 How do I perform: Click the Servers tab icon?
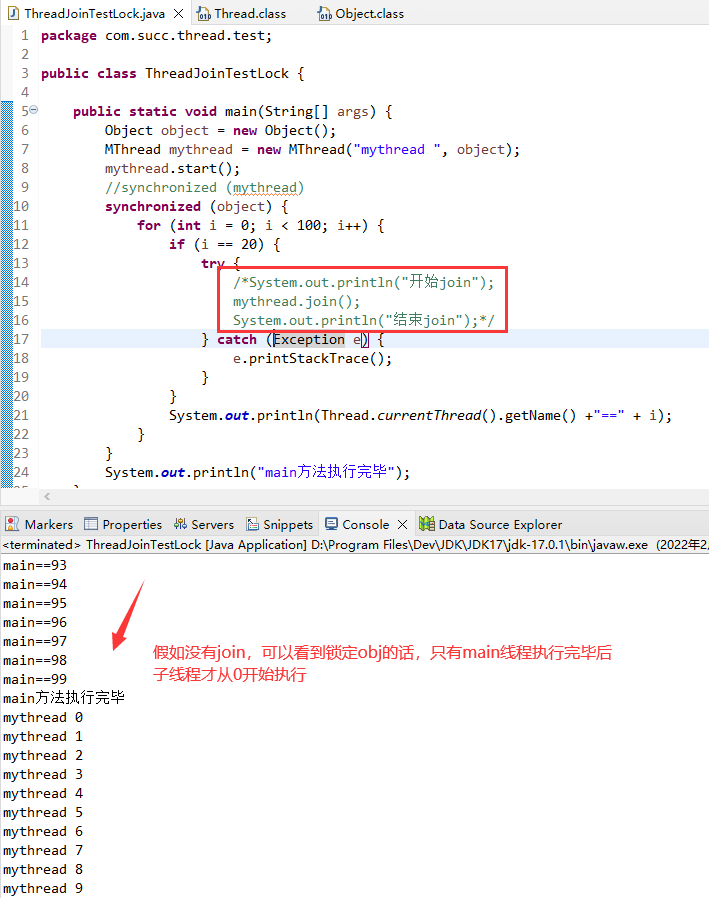[x=180, y=523]
